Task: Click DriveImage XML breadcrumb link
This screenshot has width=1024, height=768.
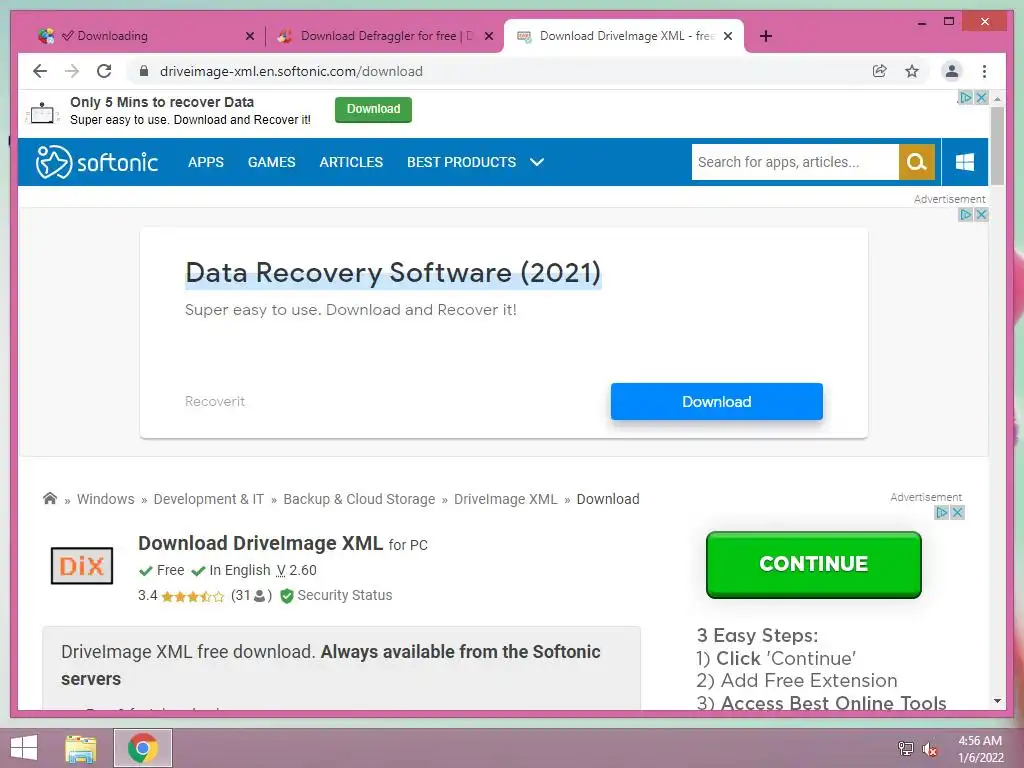Action: click(x=506, y=499)
